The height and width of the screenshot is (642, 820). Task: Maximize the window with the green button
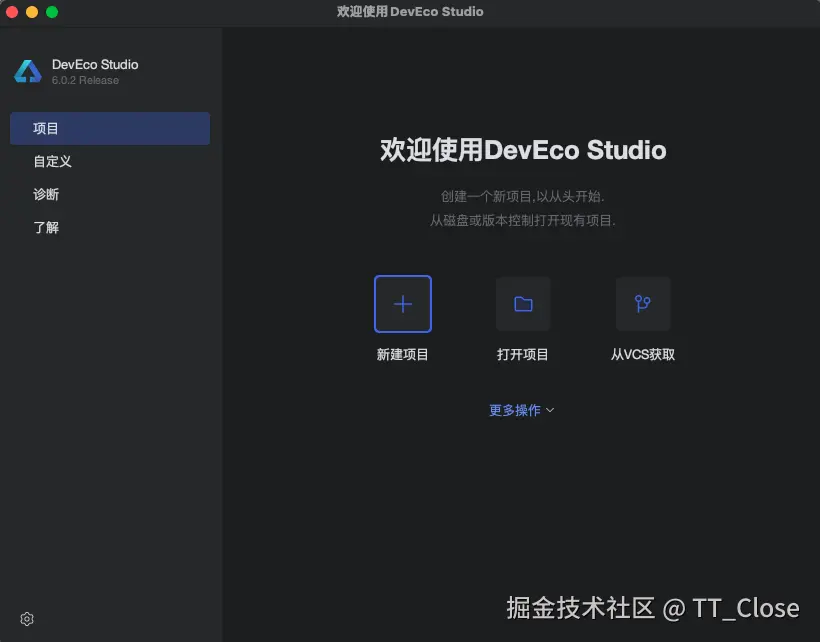coord(52,12)
